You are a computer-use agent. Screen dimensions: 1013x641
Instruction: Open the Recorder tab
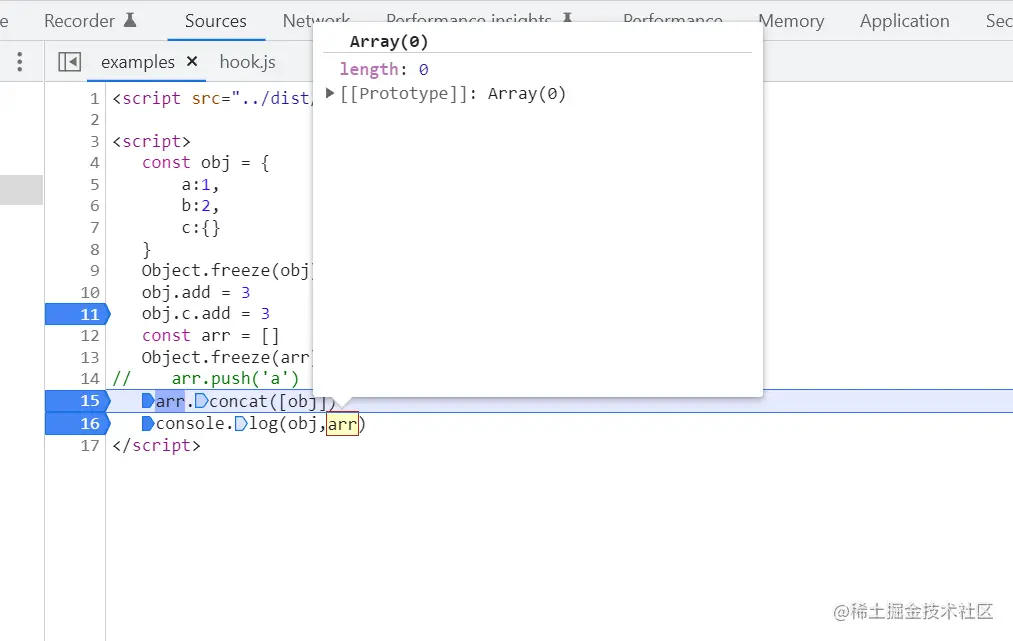(79, 21)
